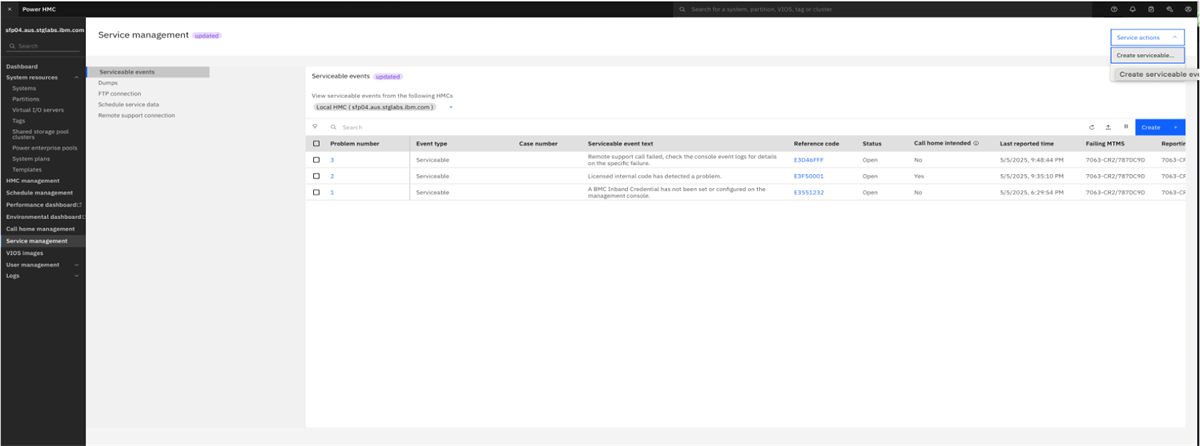Close the navigation menu with X icon

(9, 9)
